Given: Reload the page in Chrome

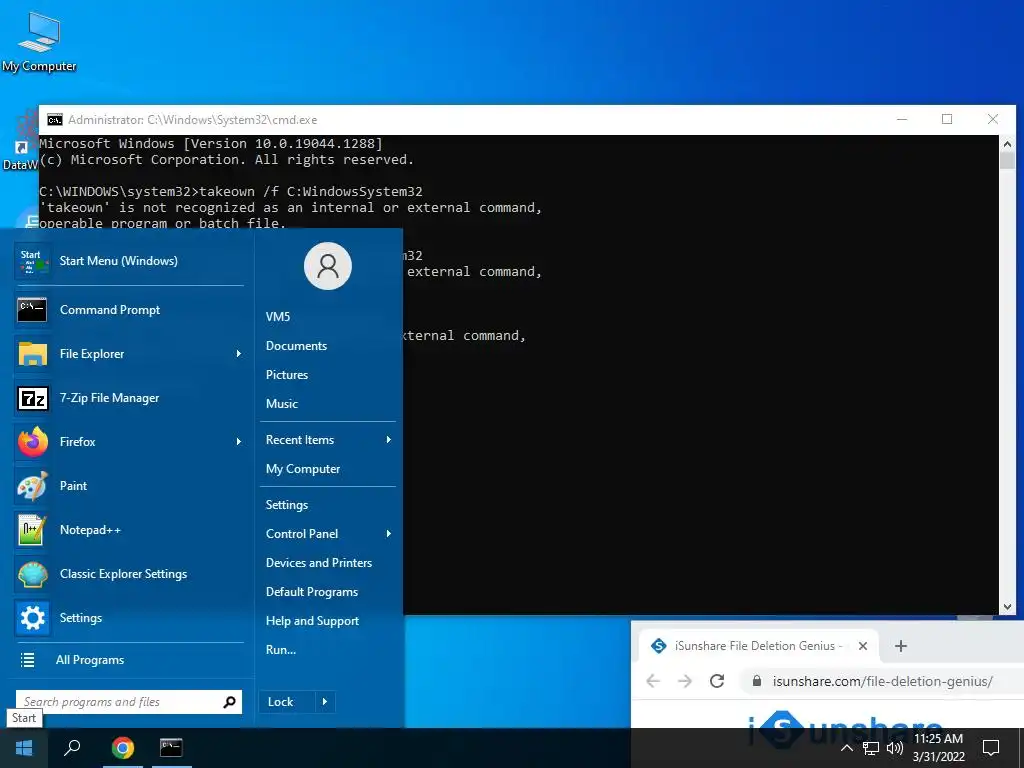Looking at the screenshot, I should (x=717, y=681).
